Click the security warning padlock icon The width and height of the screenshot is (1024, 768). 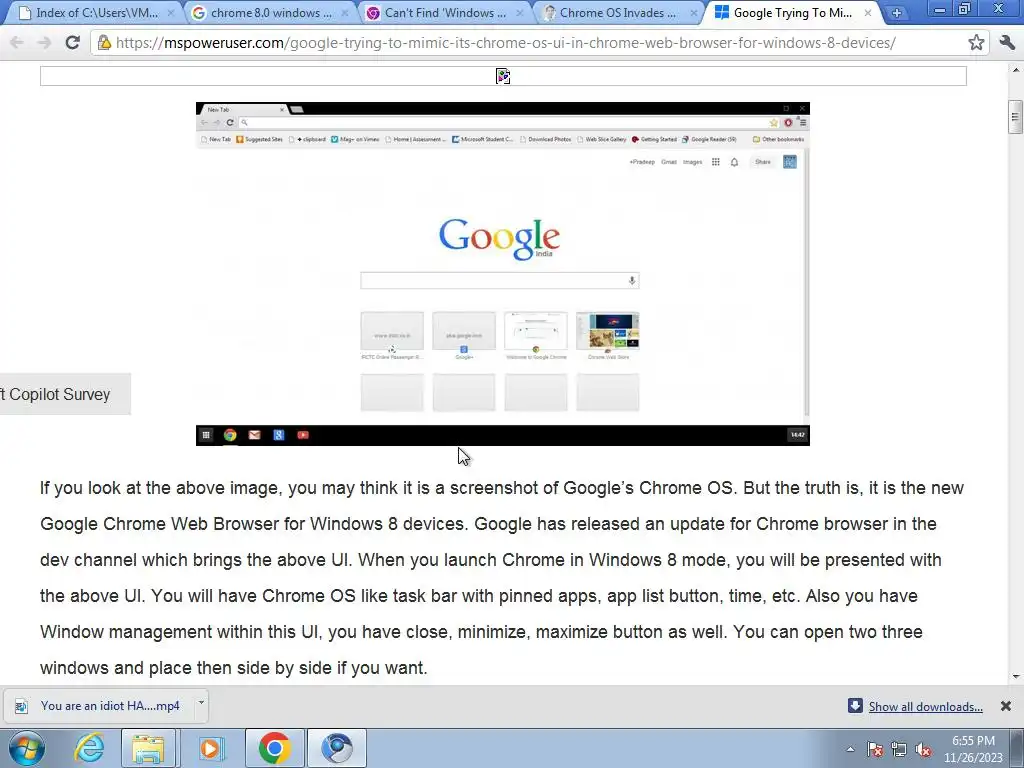(x=104, y=43)
